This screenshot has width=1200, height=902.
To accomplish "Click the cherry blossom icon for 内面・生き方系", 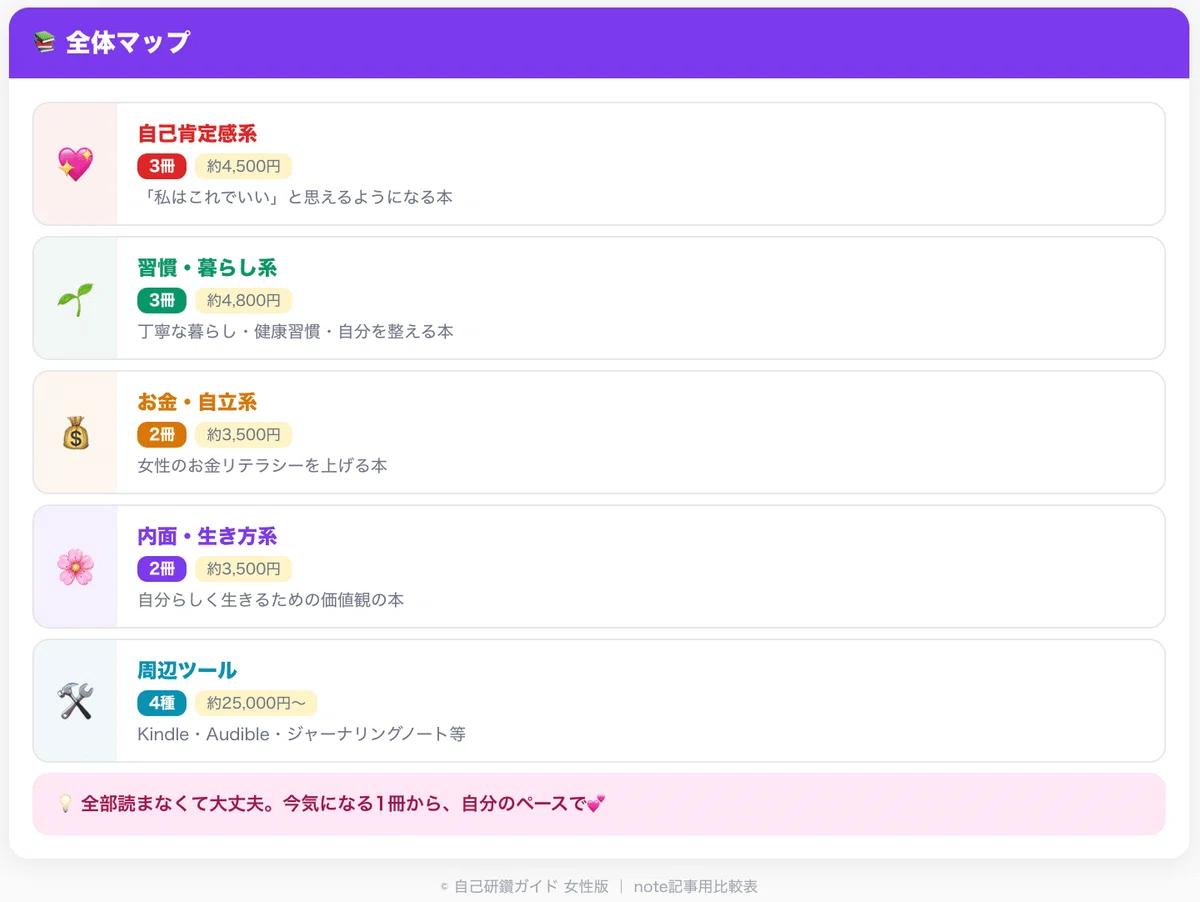I will pos(75,567).
